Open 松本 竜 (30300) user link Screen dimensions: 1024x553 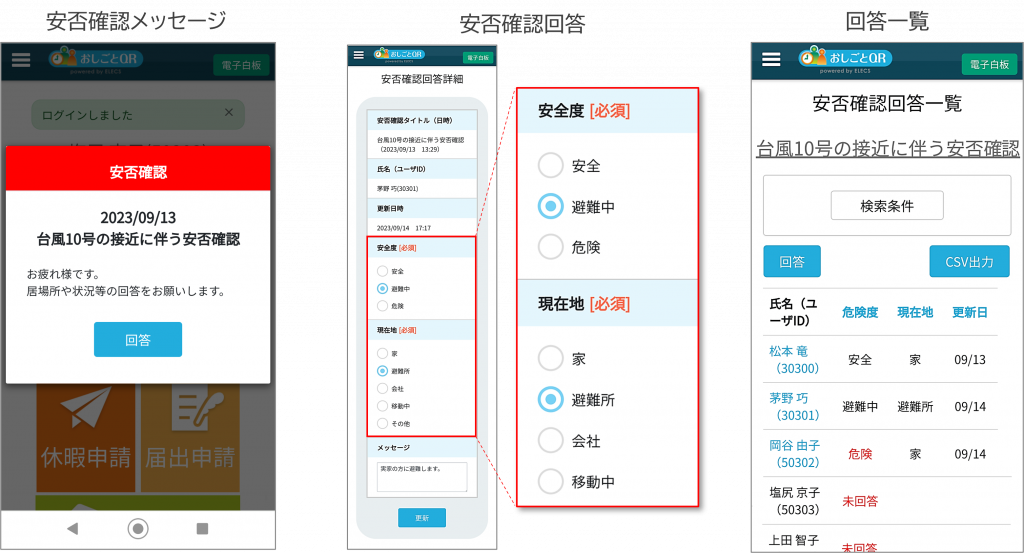coord(793,360)
